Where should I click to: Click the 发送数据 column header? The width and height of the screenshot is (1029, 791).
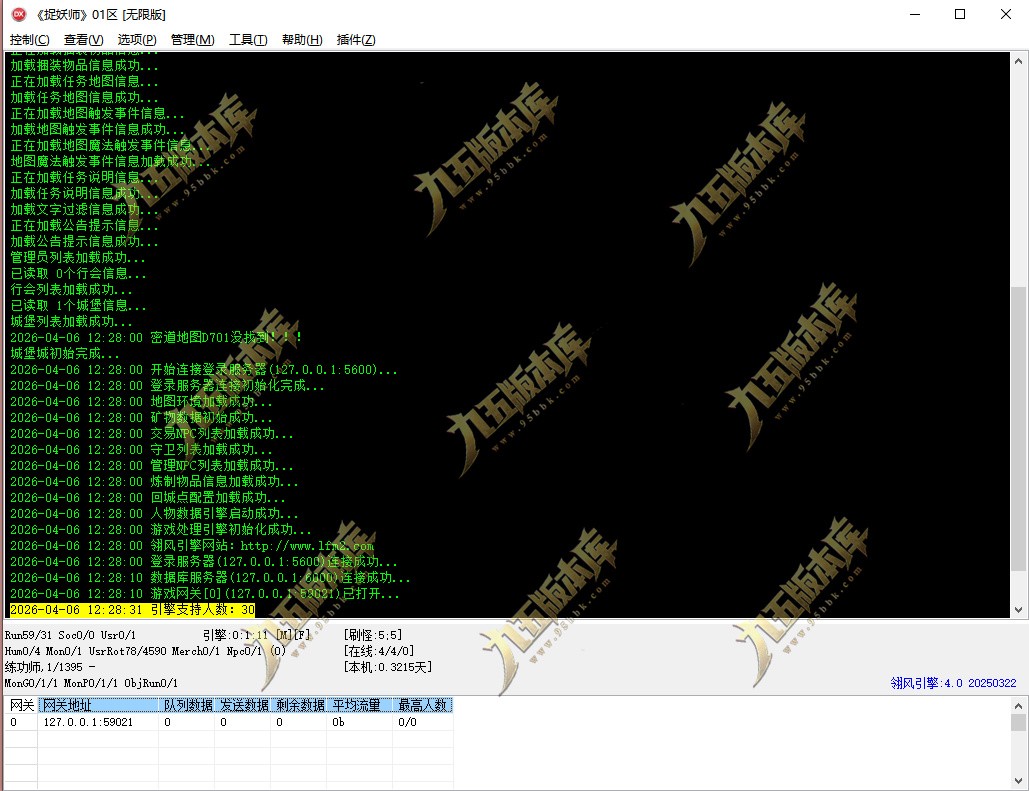(243, 705)
